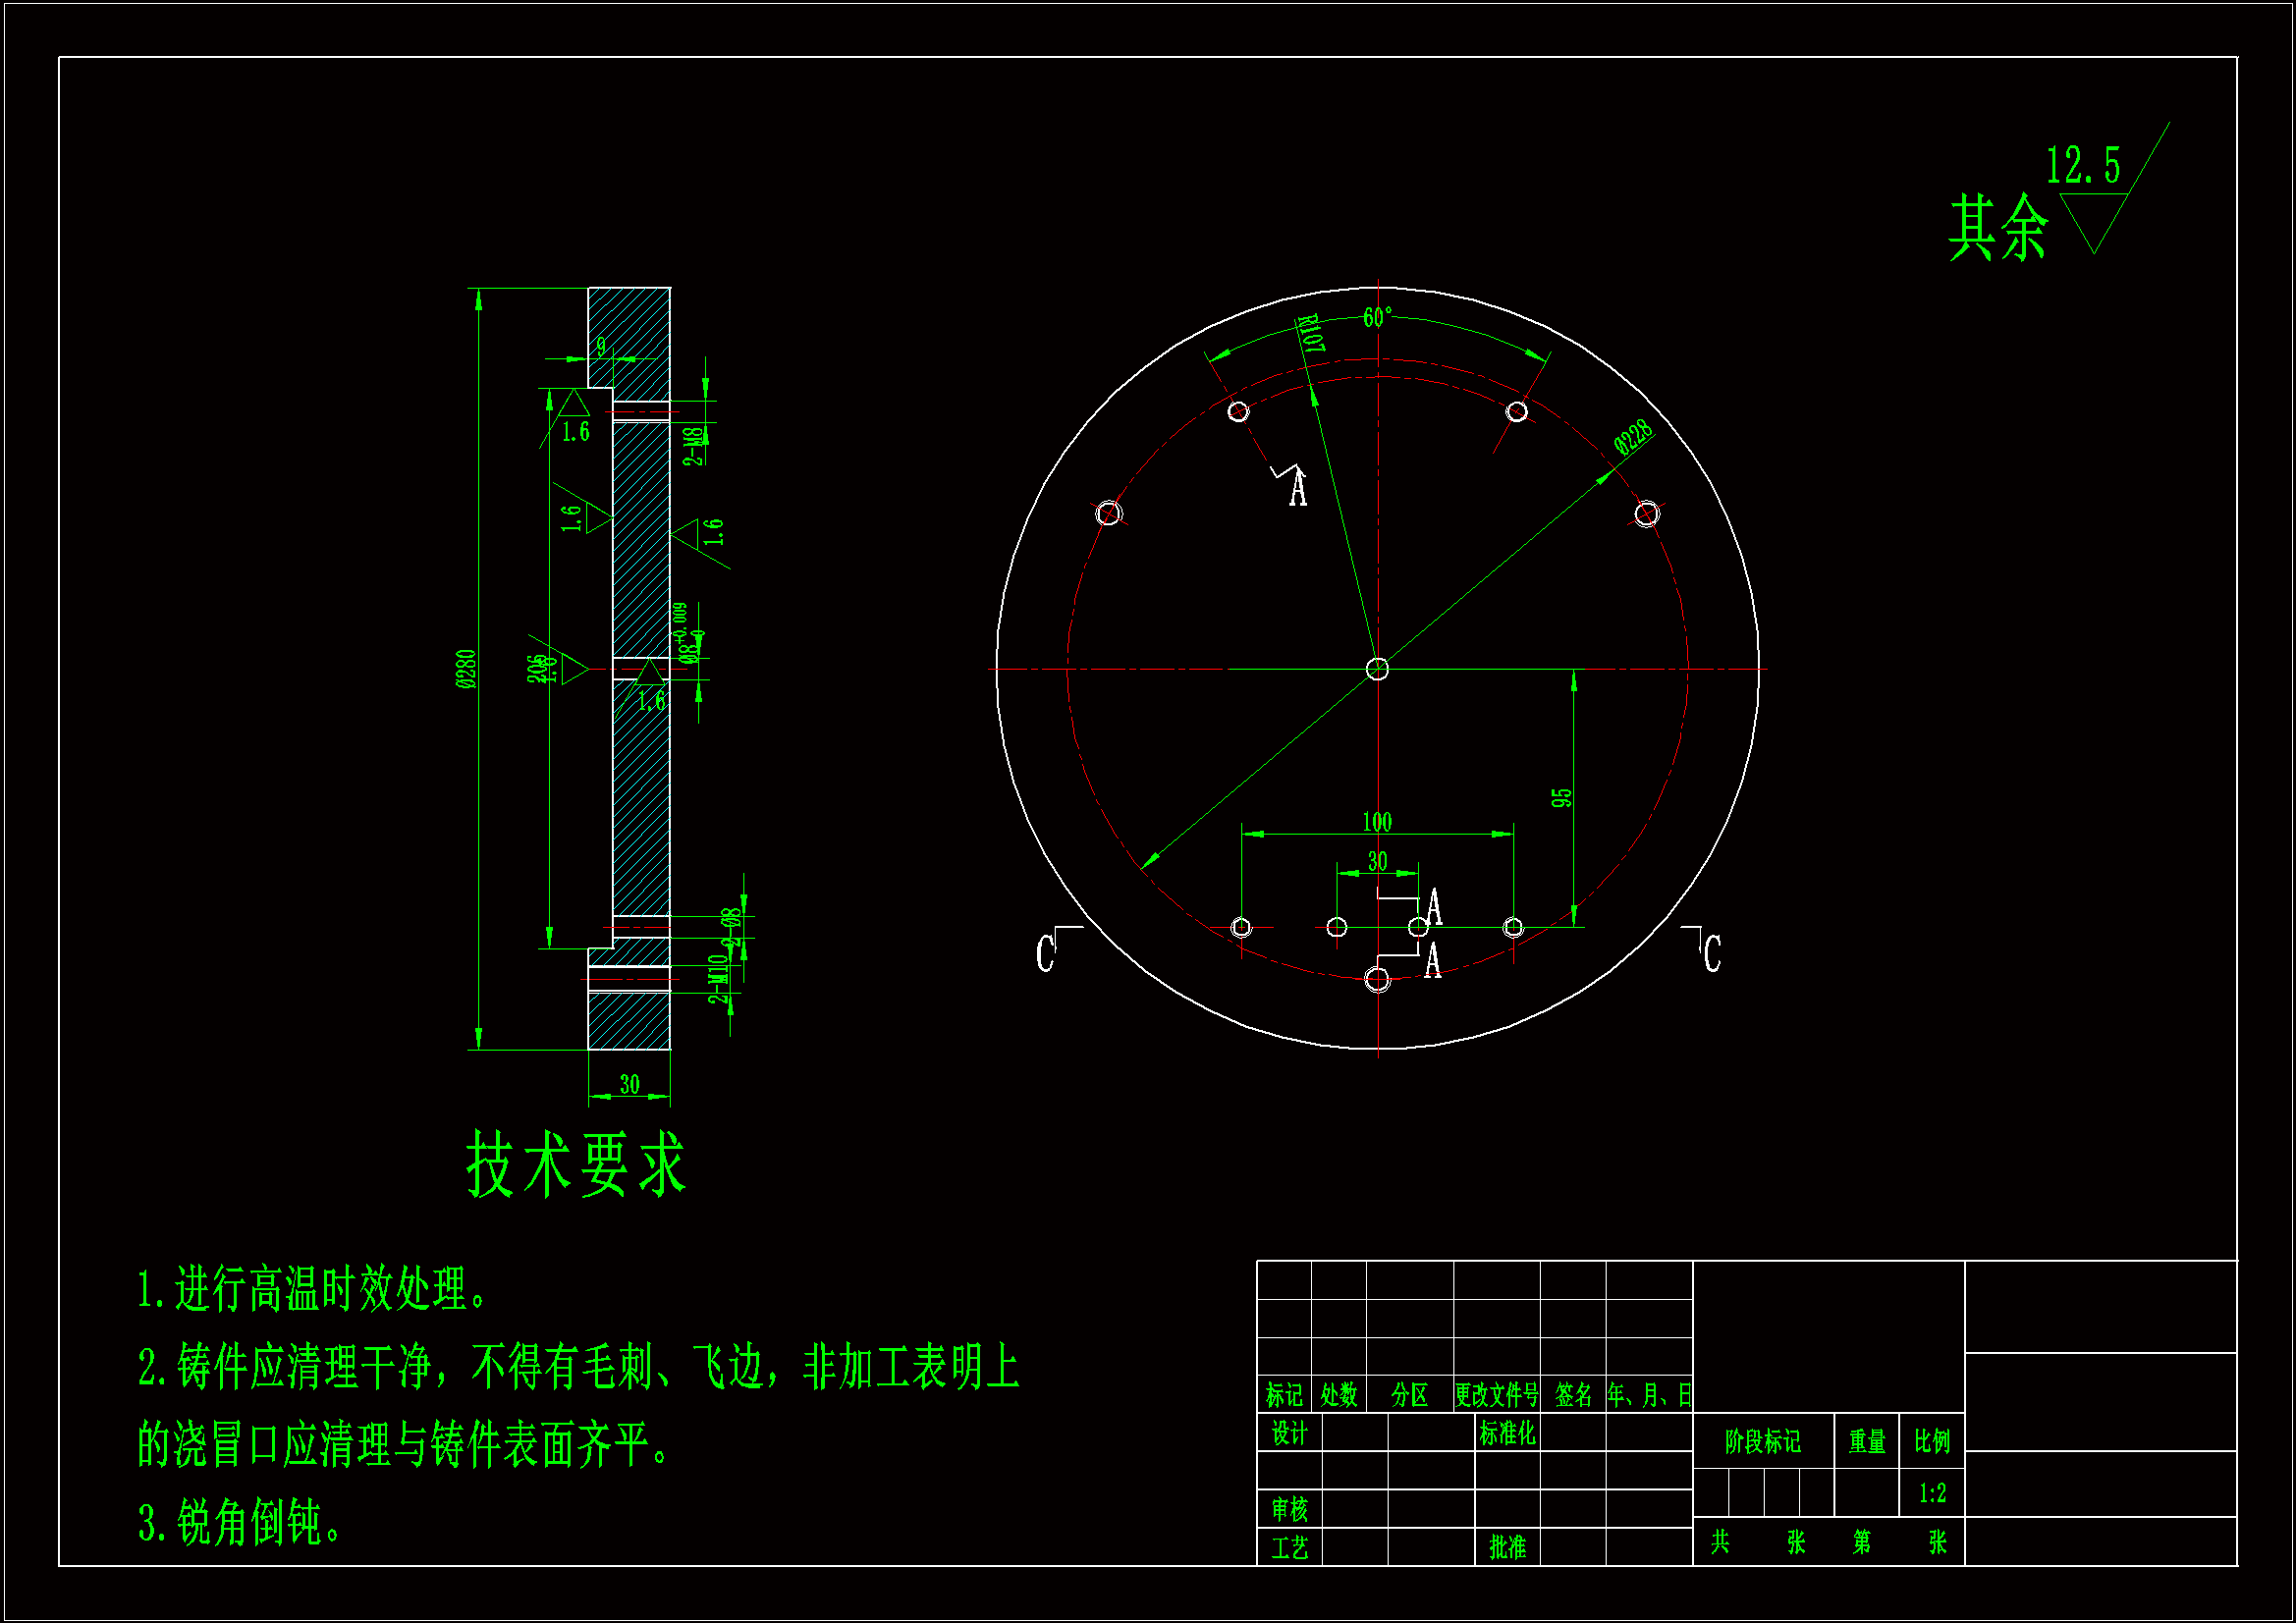Click the left section marker C
This screenshot has height=1623, width=2296.
(1045, 953)
